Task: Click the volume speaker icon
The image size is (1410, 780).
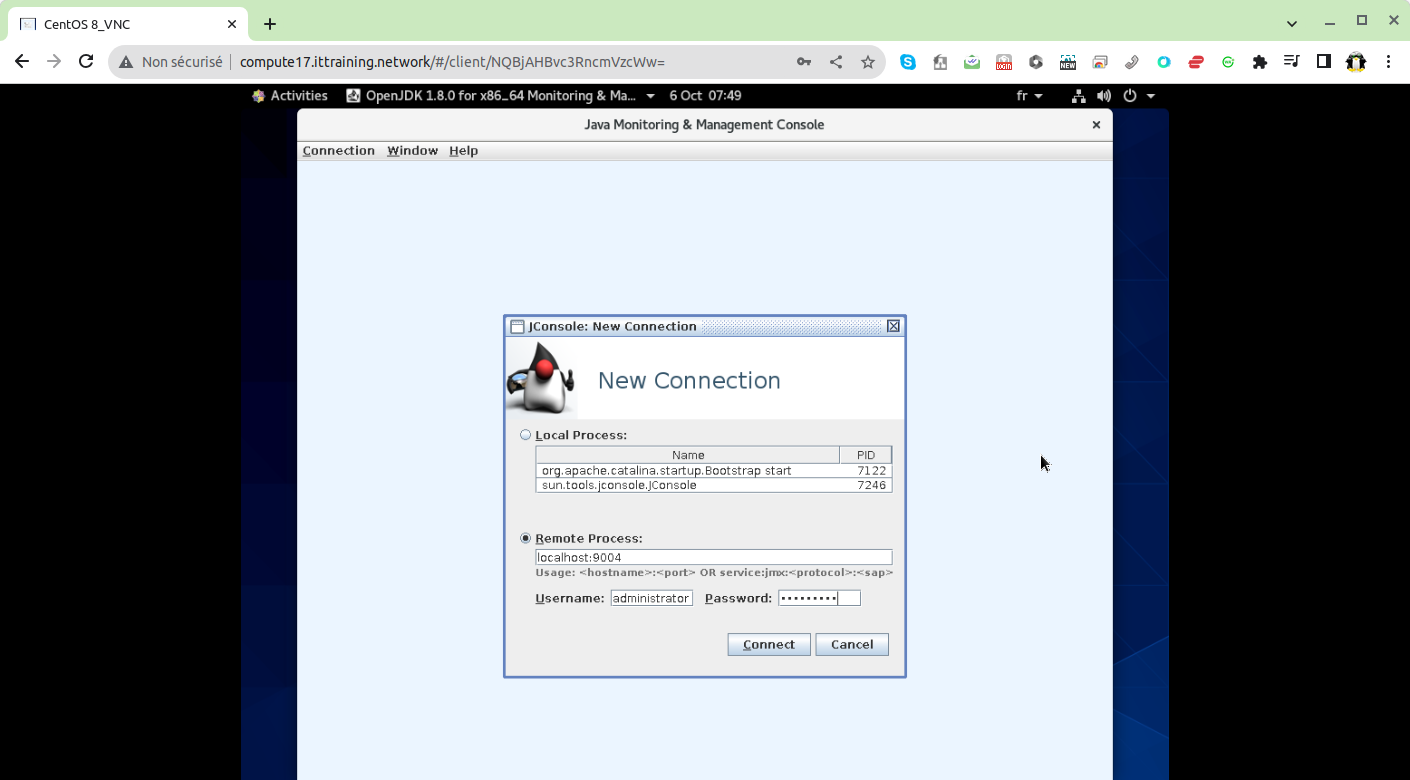Action: click(1104, 96)
